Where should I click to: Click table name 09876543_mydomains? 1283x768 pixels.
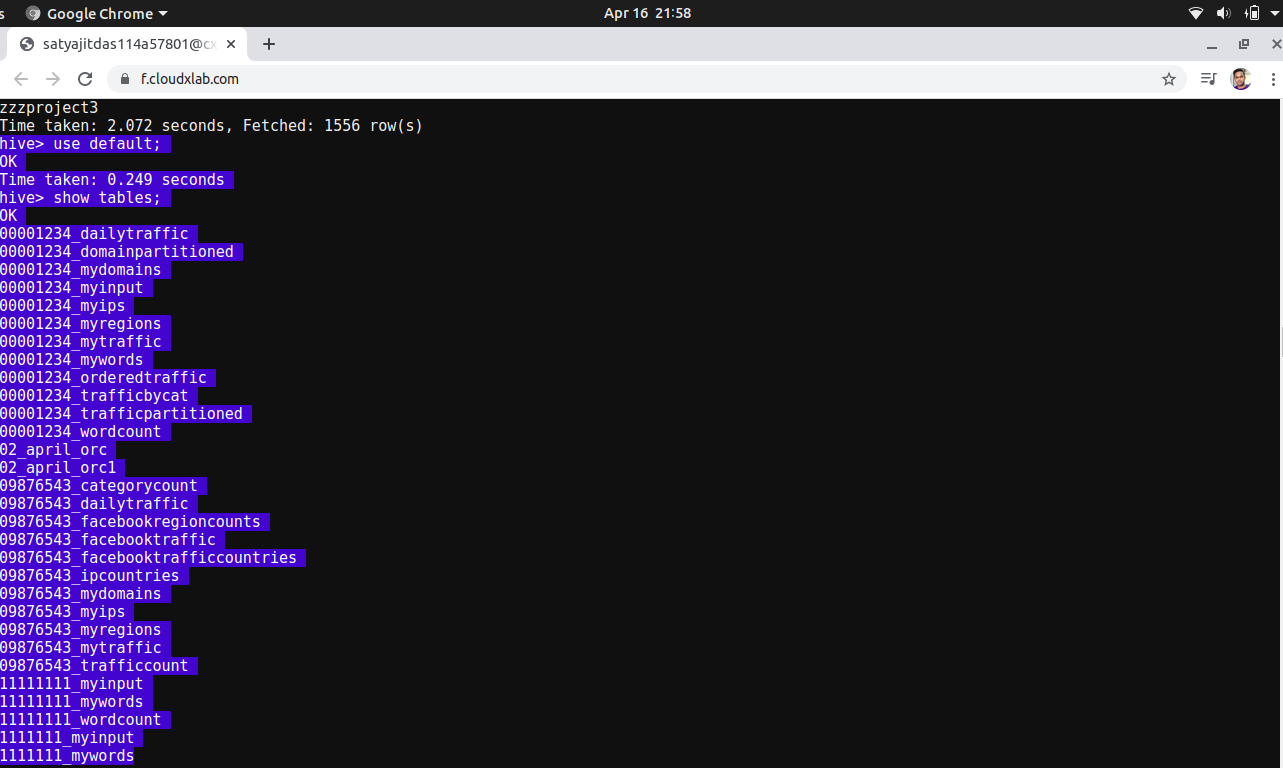[x=81, y=594]
